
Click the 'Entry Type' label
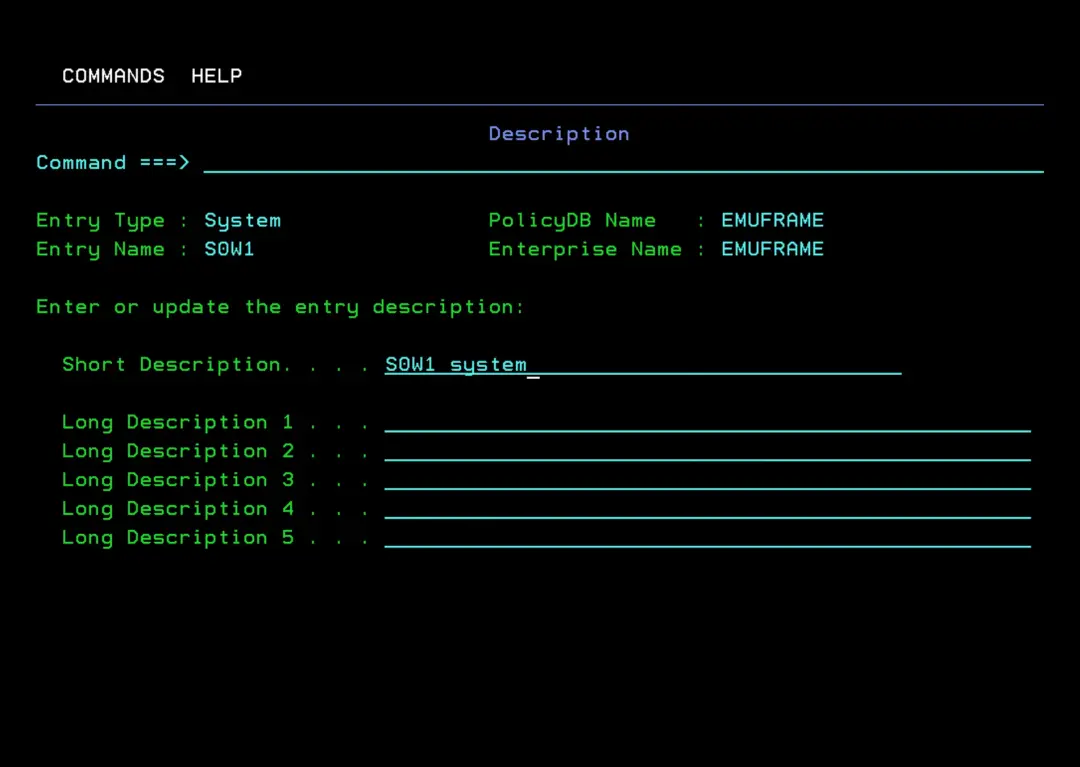coord(101,221)
